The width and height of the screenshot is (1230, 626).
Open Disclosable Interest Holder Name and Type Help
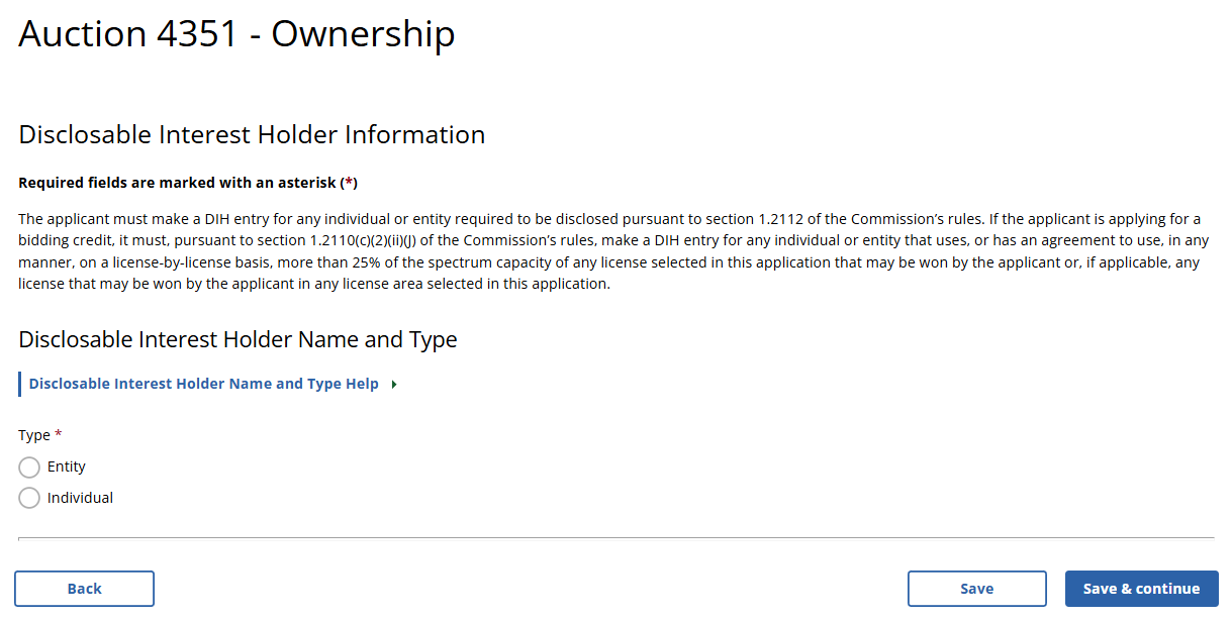tap(203, 384)
